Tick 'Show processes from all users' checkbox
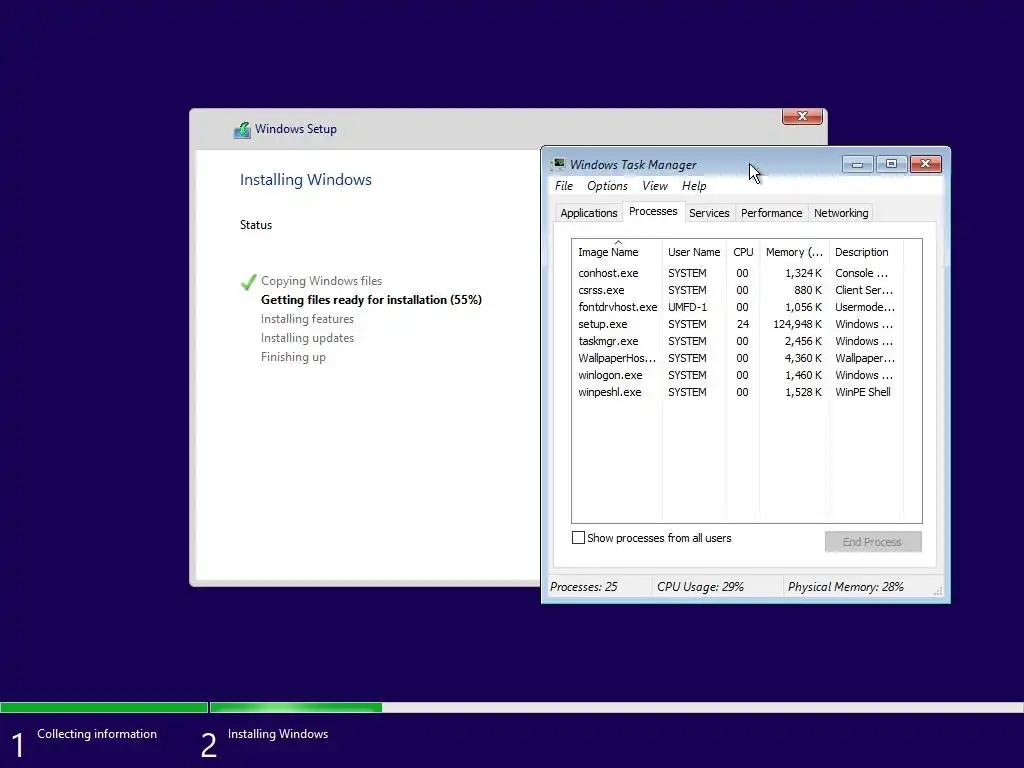Image resolution: width=1024 pixels, height=768 pixels. pos(578,537)
